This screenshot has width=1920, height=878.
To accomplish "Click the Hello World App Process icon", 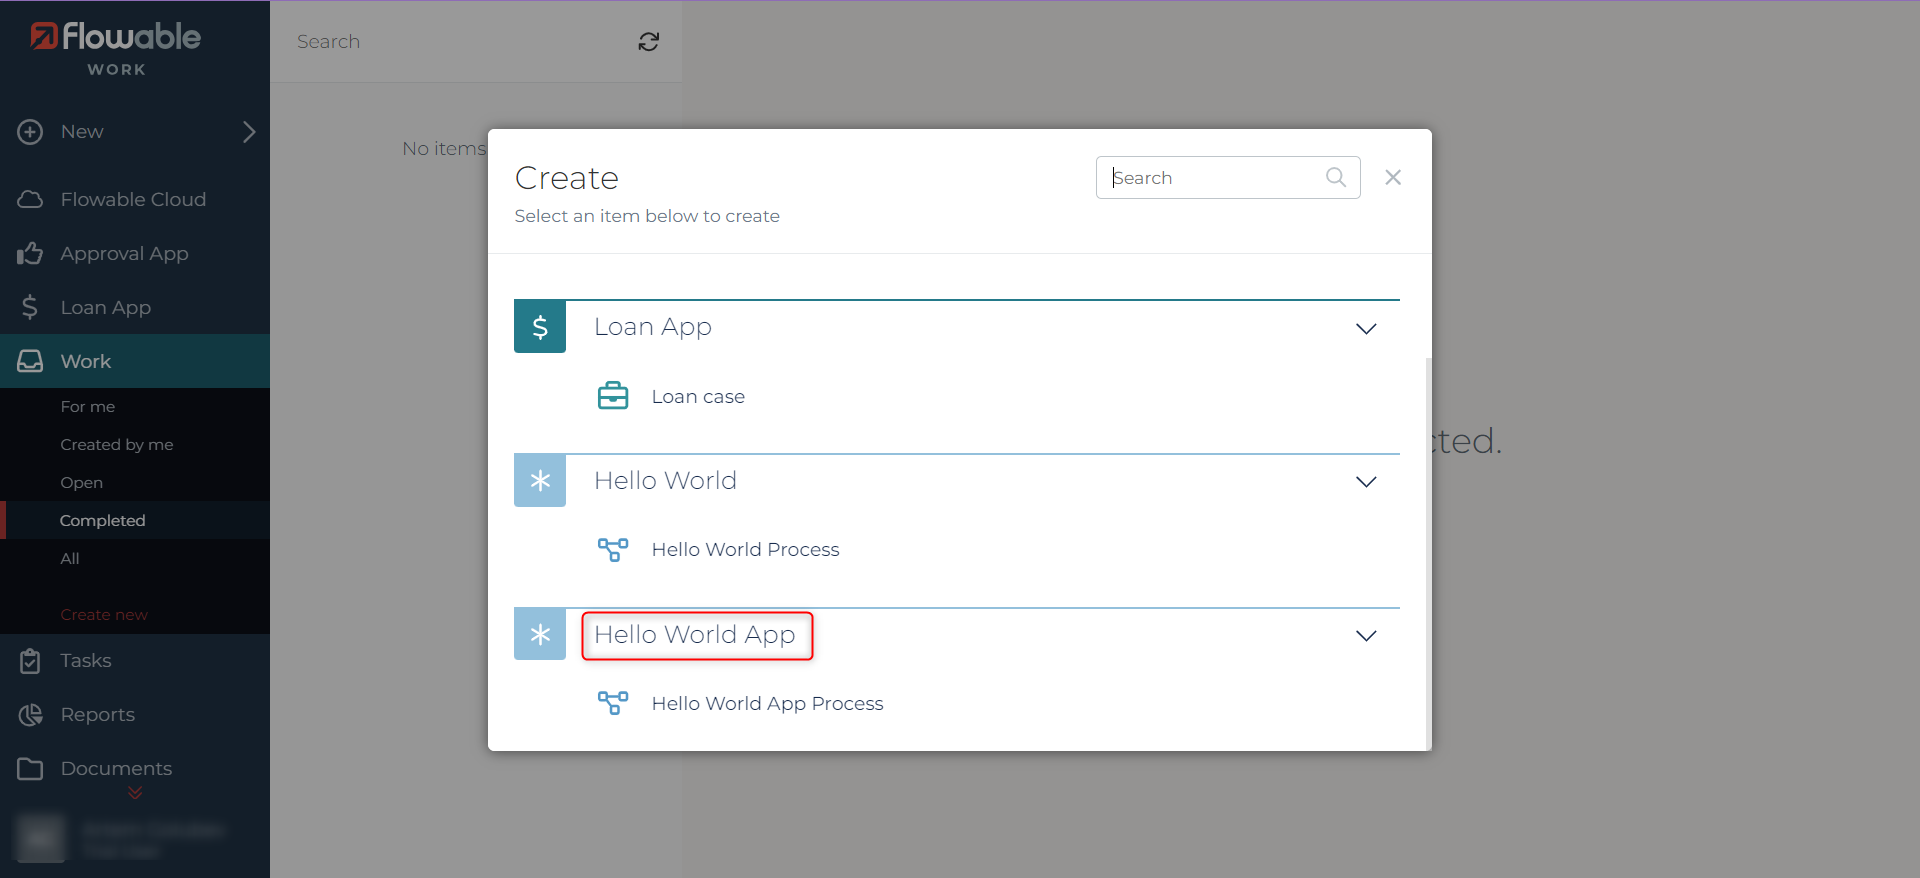I will (613, 703).
